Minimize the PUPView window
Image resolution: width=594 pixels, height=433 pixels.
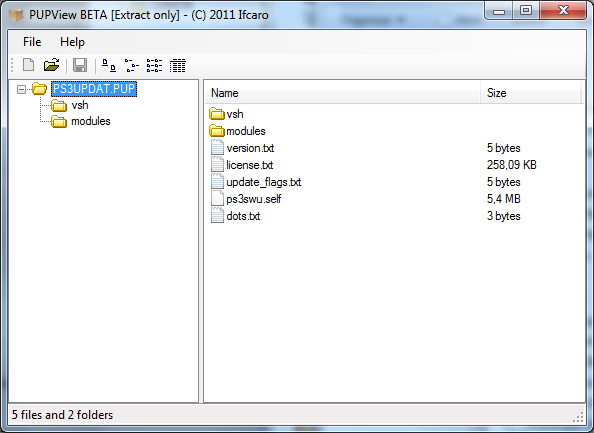(499, 11)
